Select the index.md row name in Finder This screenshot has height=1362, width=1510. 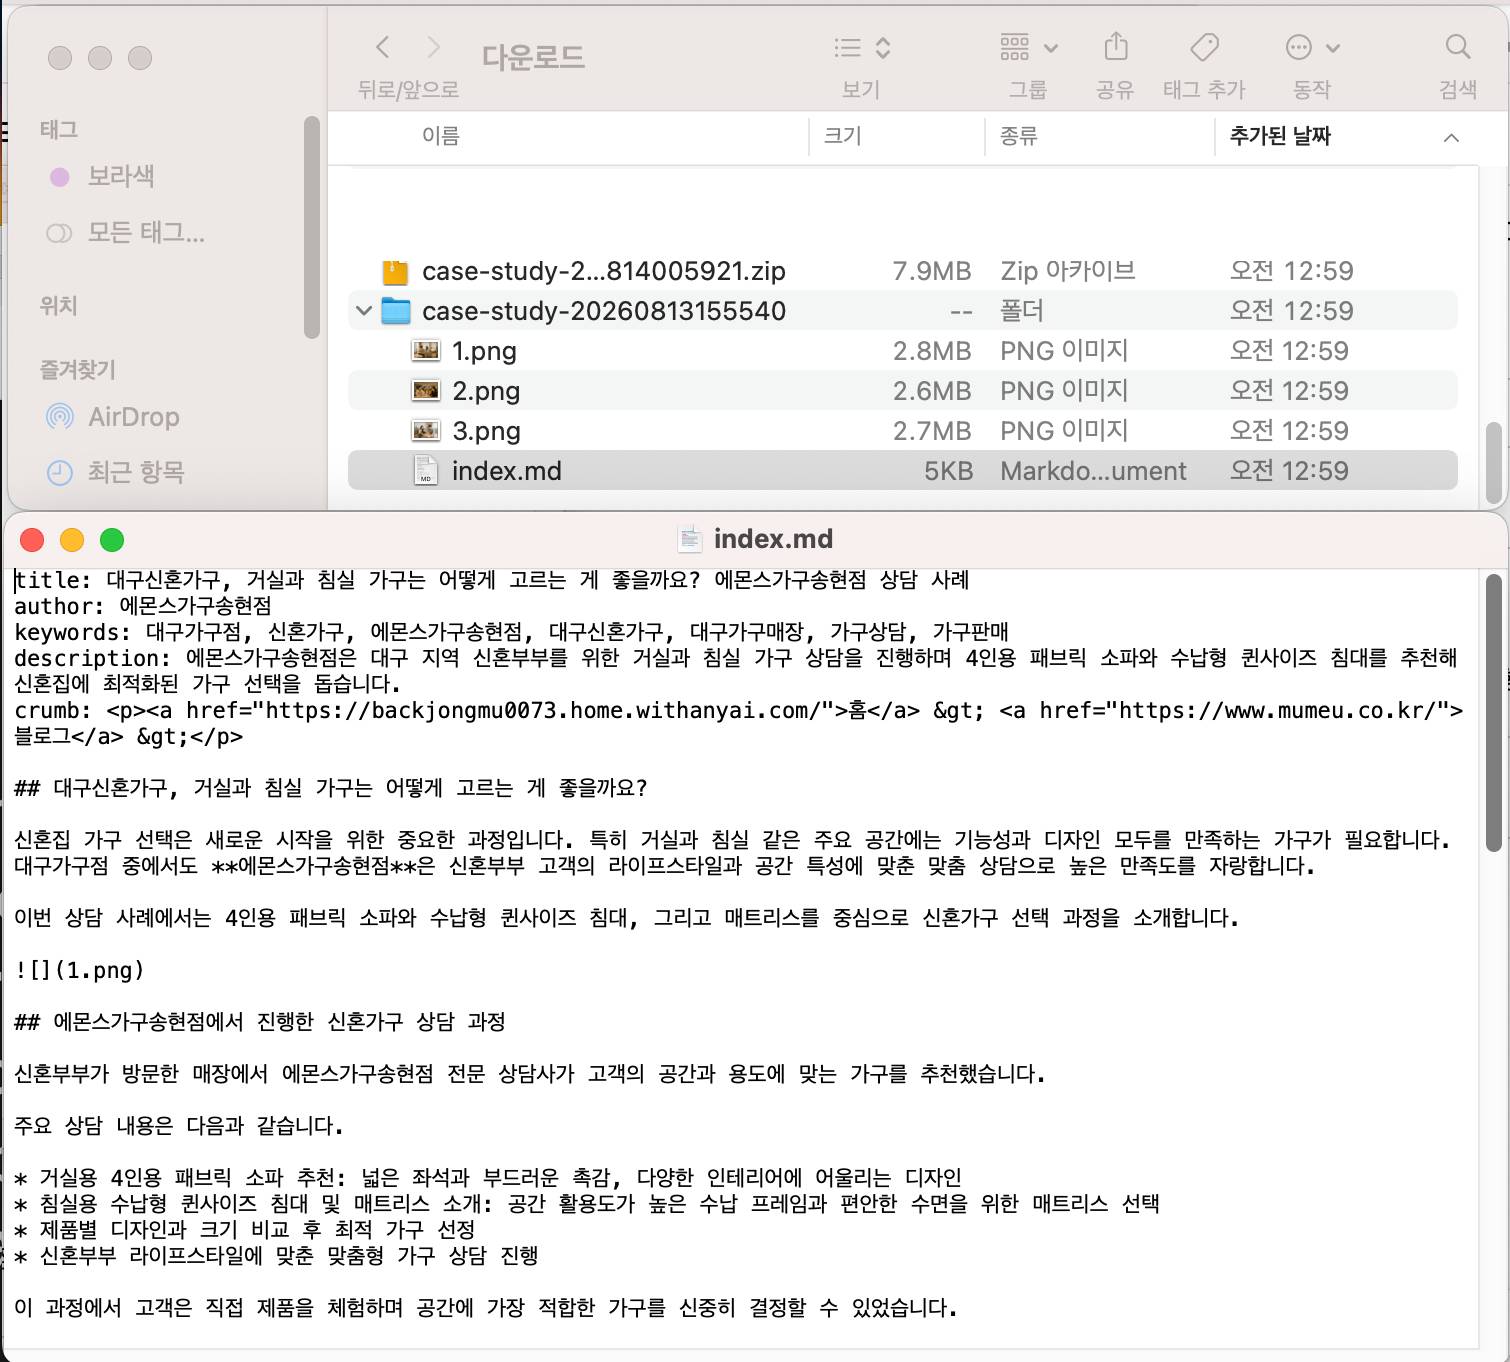[x=507, y=471]
